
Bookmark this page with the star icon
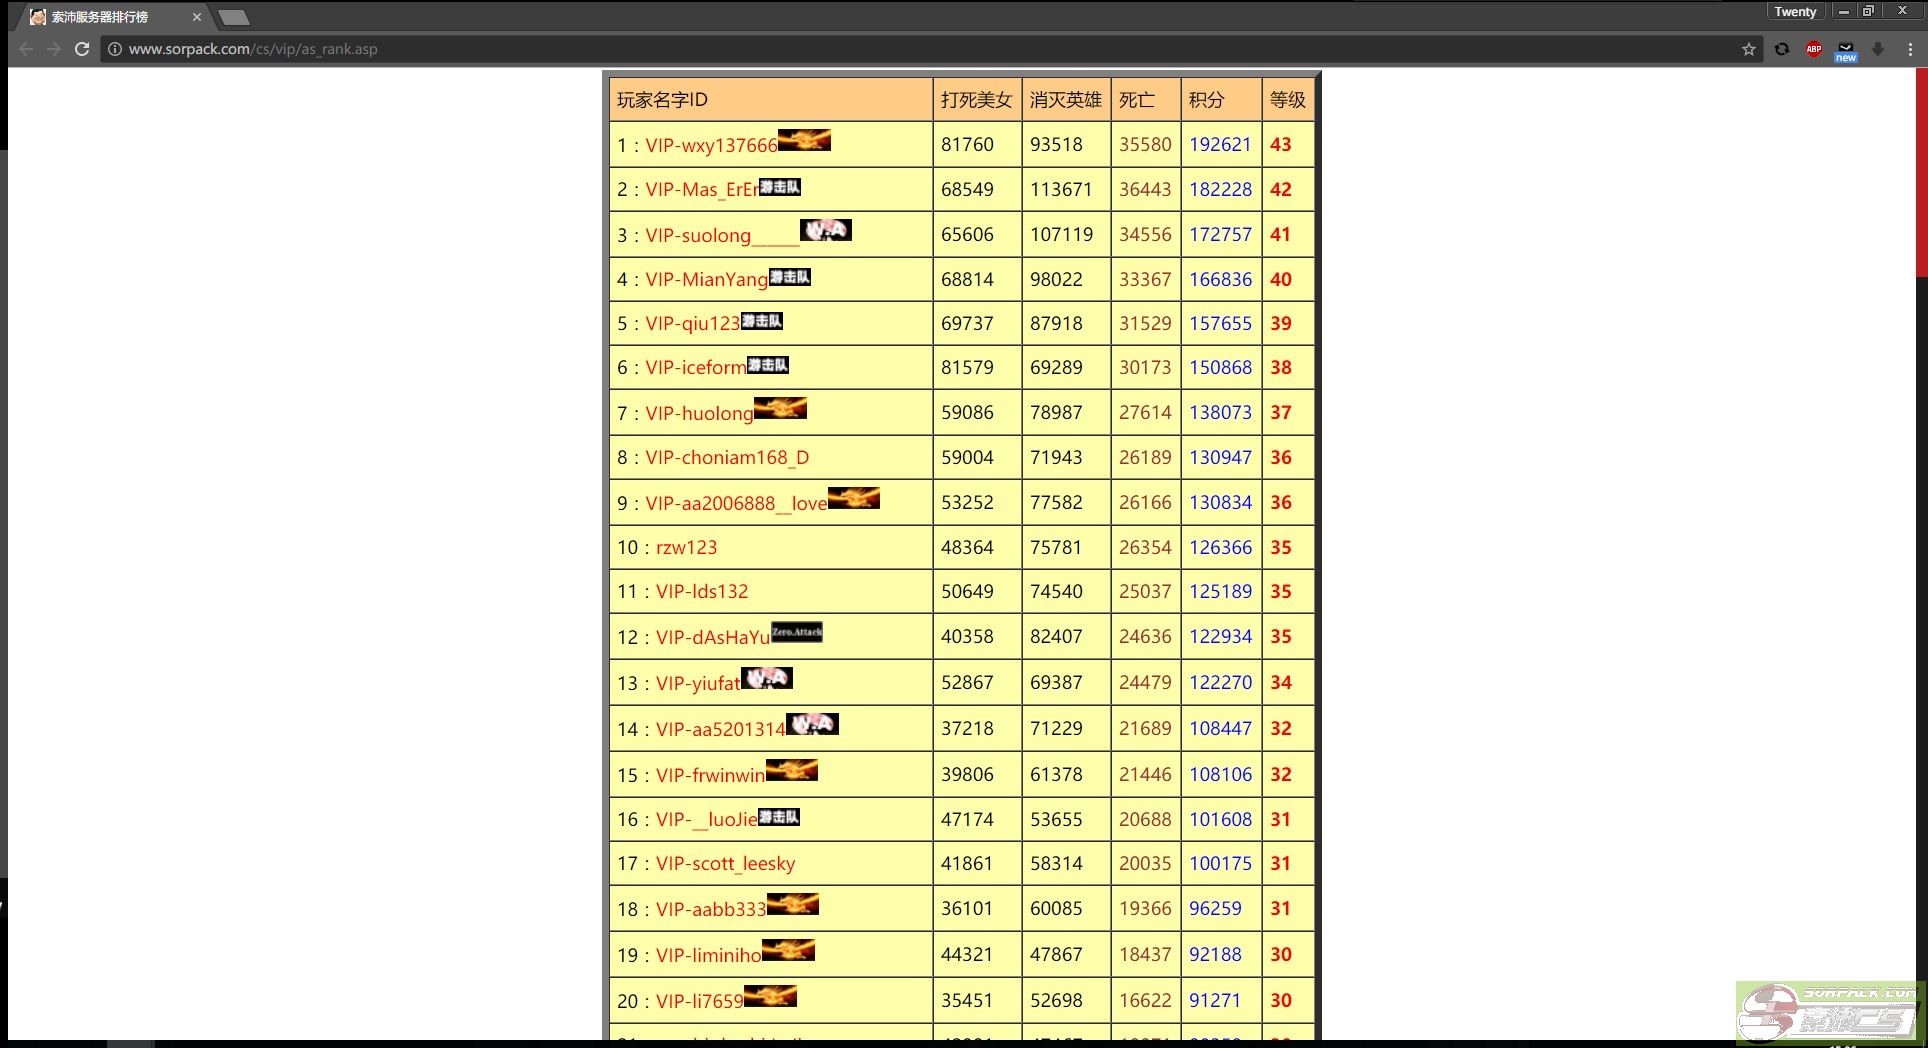pyautogui.click(x=1748, y=49)
